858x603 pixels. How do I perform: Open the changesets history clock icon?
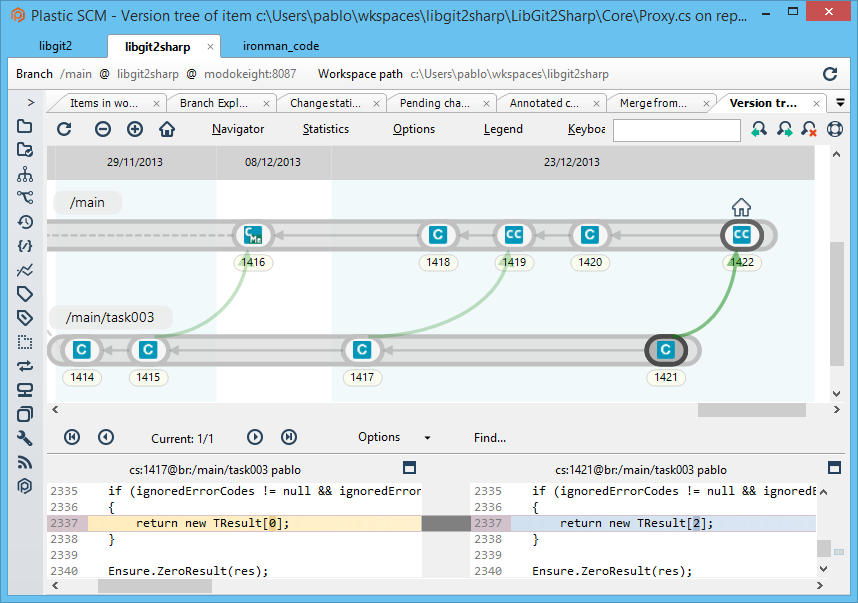tap(25, 222)
